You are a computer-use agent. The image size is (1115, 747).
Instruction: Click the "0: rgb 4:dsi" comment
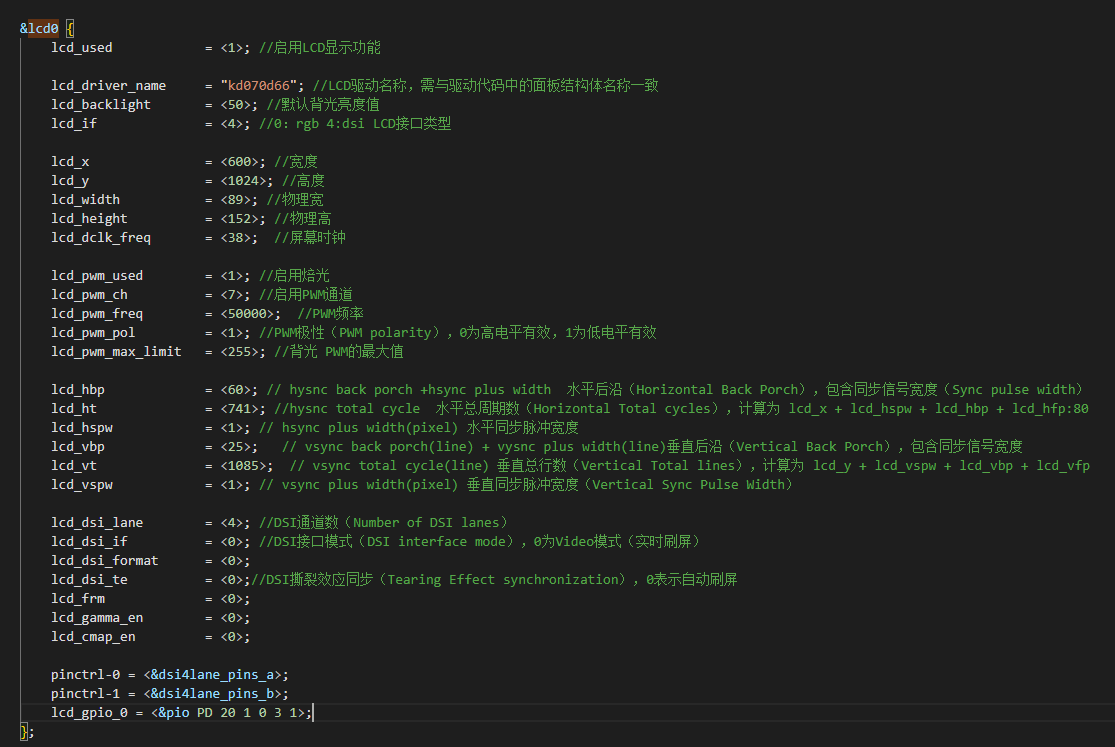319,124
